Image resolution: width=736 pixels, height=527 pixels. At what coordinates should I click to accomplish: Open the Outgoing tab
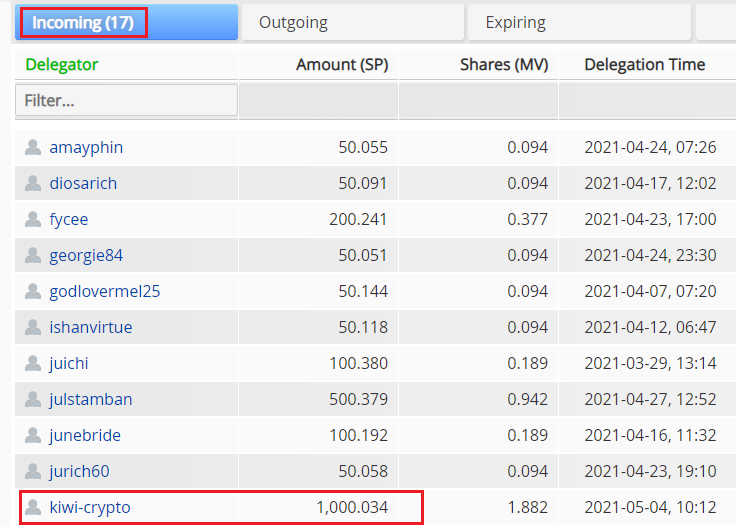pos(353,22)
